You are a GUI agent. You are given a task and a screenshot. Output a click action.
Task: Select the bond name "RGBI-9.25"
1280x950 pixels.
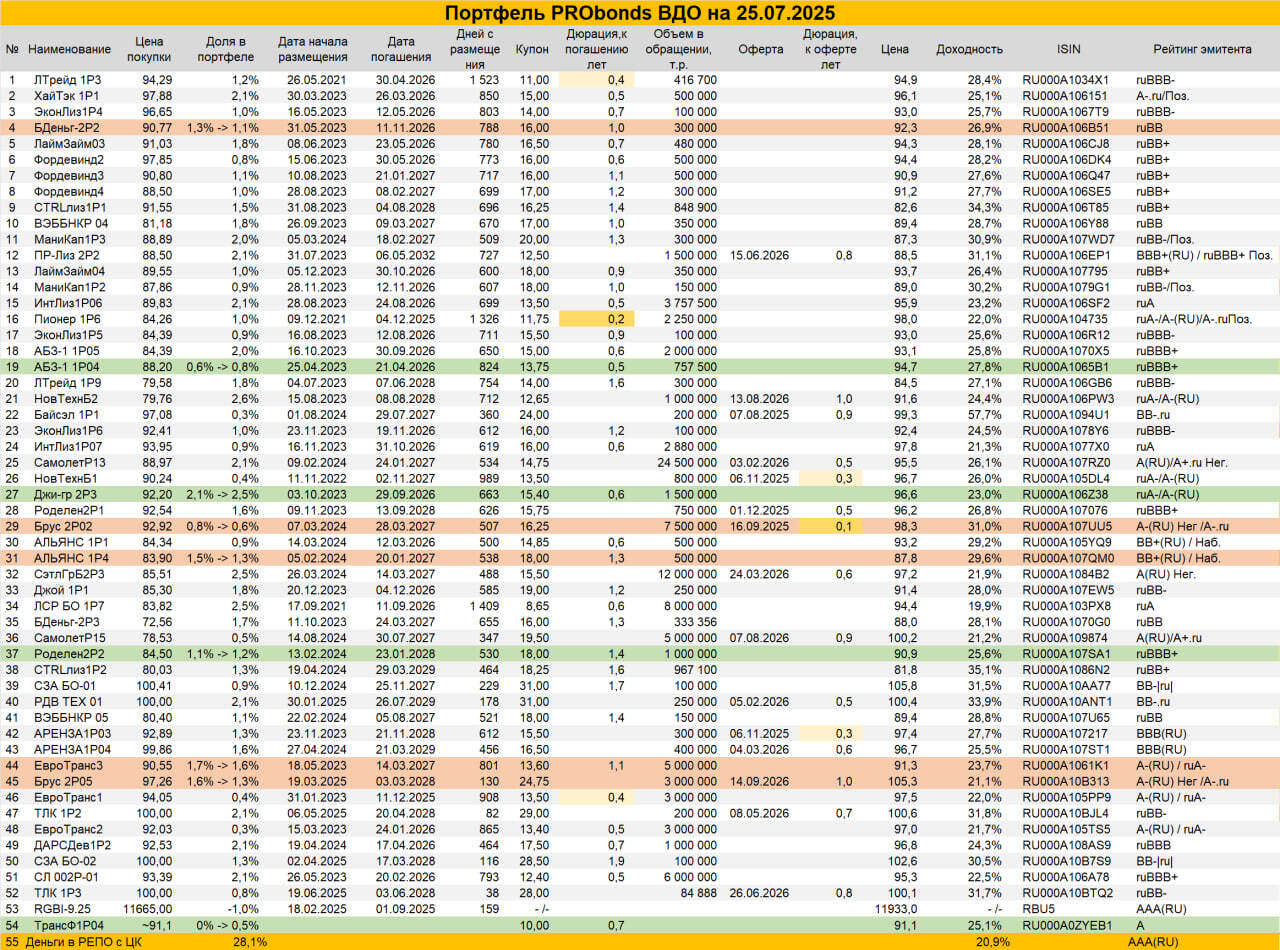click(x=60, y=909)
